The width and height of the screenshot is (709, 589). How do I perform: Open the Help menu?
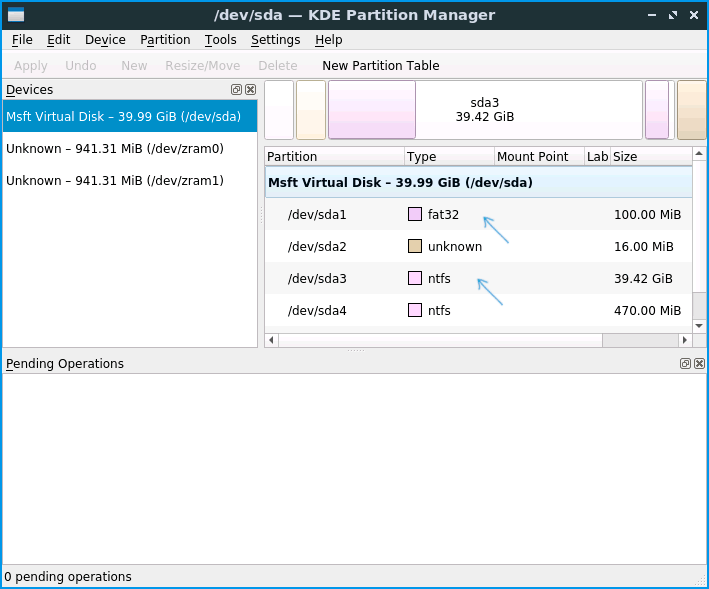[328, 40]
